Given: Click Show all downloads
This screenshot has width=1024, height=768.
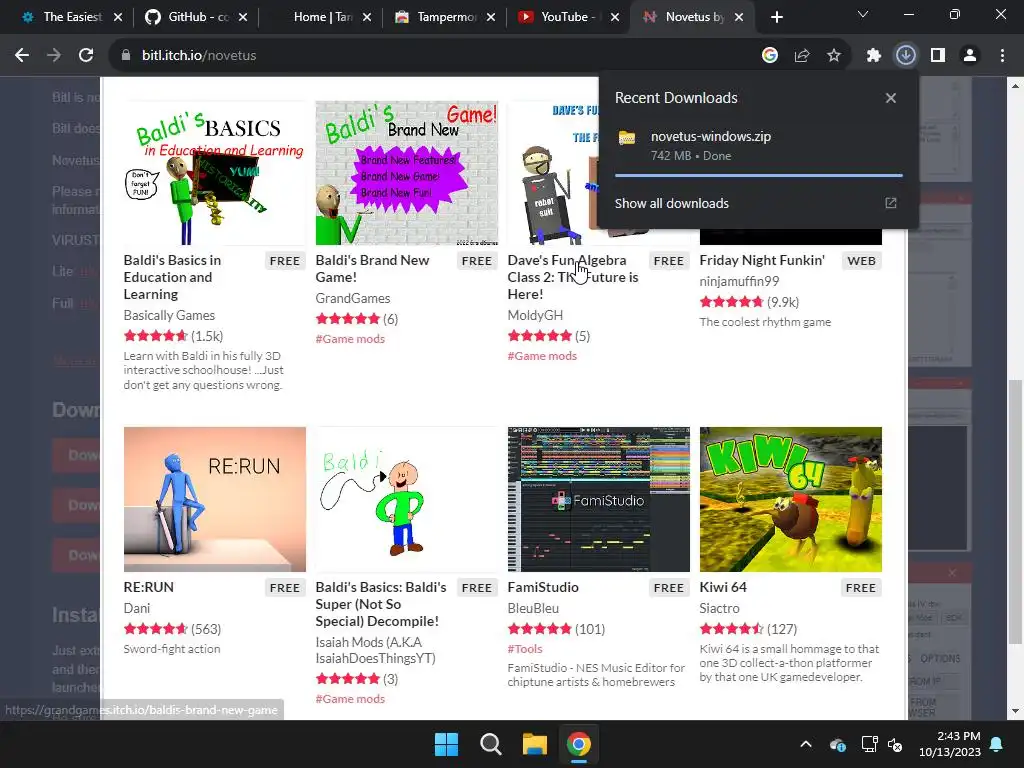Looking at the screenshot, I should pos(671,203).
